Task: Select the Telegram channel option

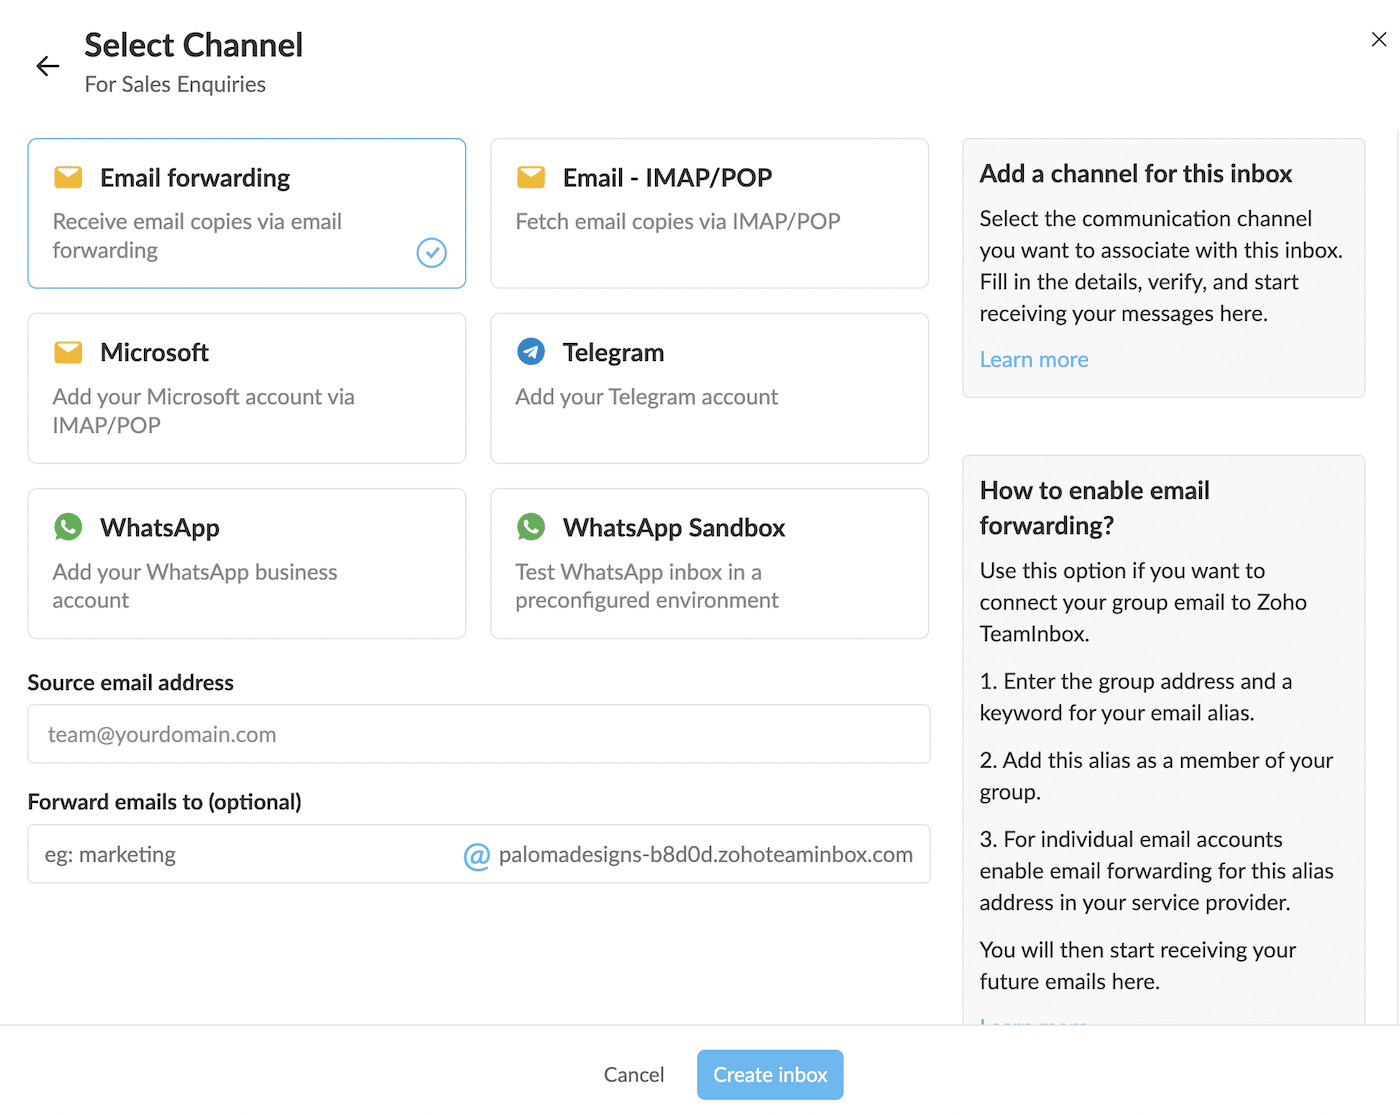Action: point(709,388)
